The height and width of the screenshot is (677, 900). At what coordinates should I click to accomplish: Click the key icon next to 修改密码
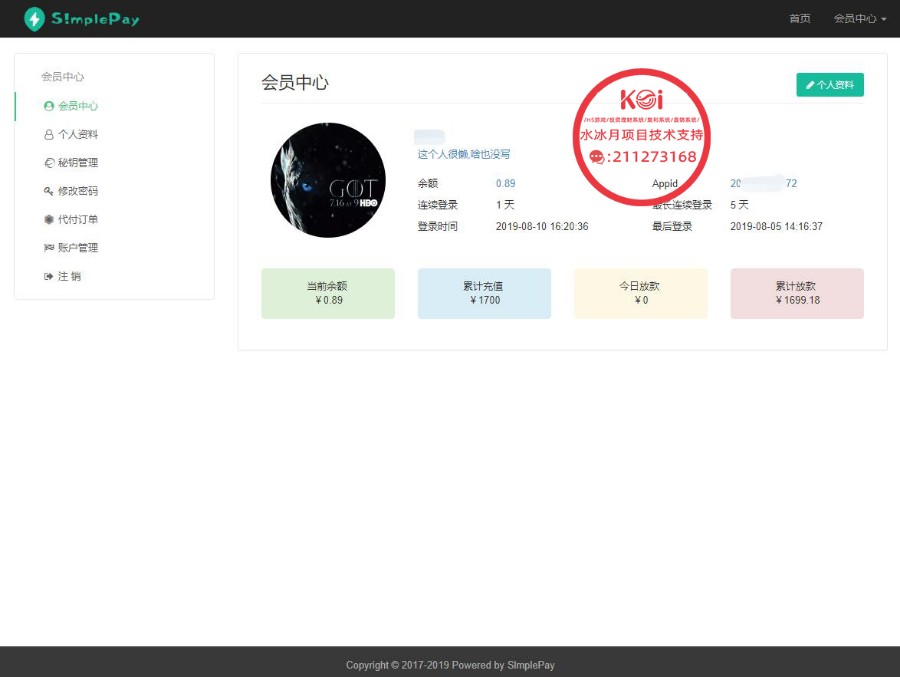coord(50,191)
